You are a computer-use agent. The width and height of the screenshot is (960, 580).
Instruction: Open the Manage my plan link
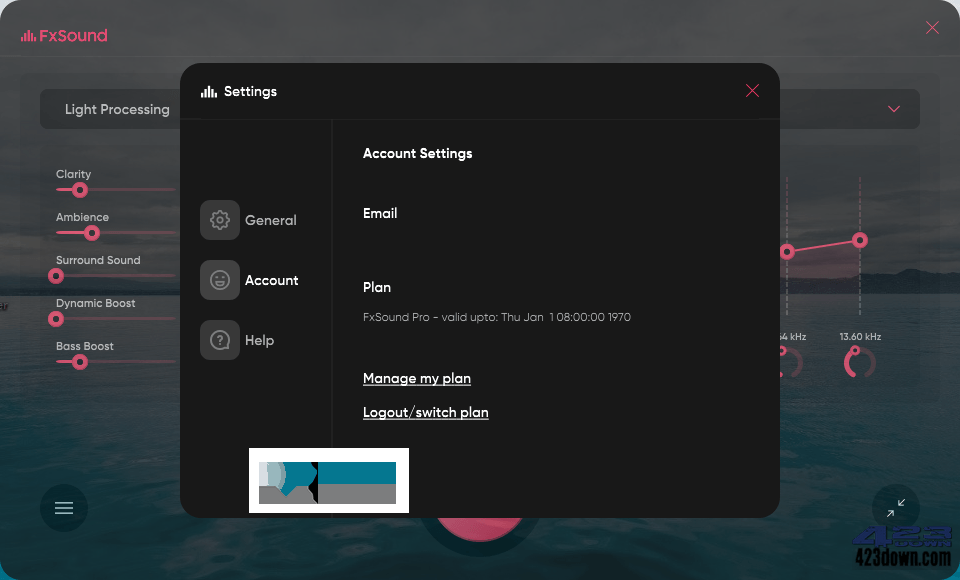[417, 379]
